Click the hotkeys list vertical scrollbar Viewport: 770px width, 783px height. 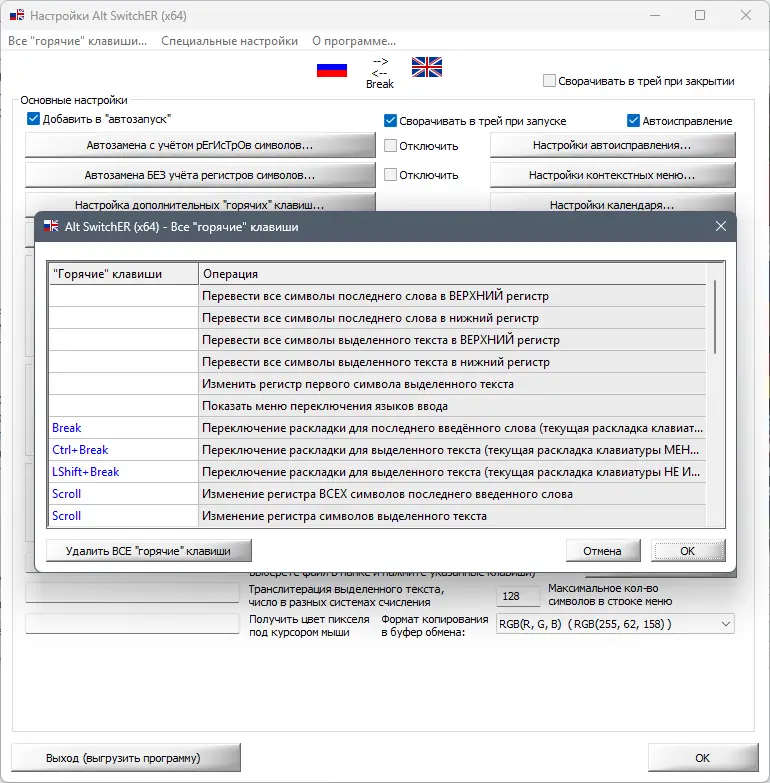click(x=715, y=317)
